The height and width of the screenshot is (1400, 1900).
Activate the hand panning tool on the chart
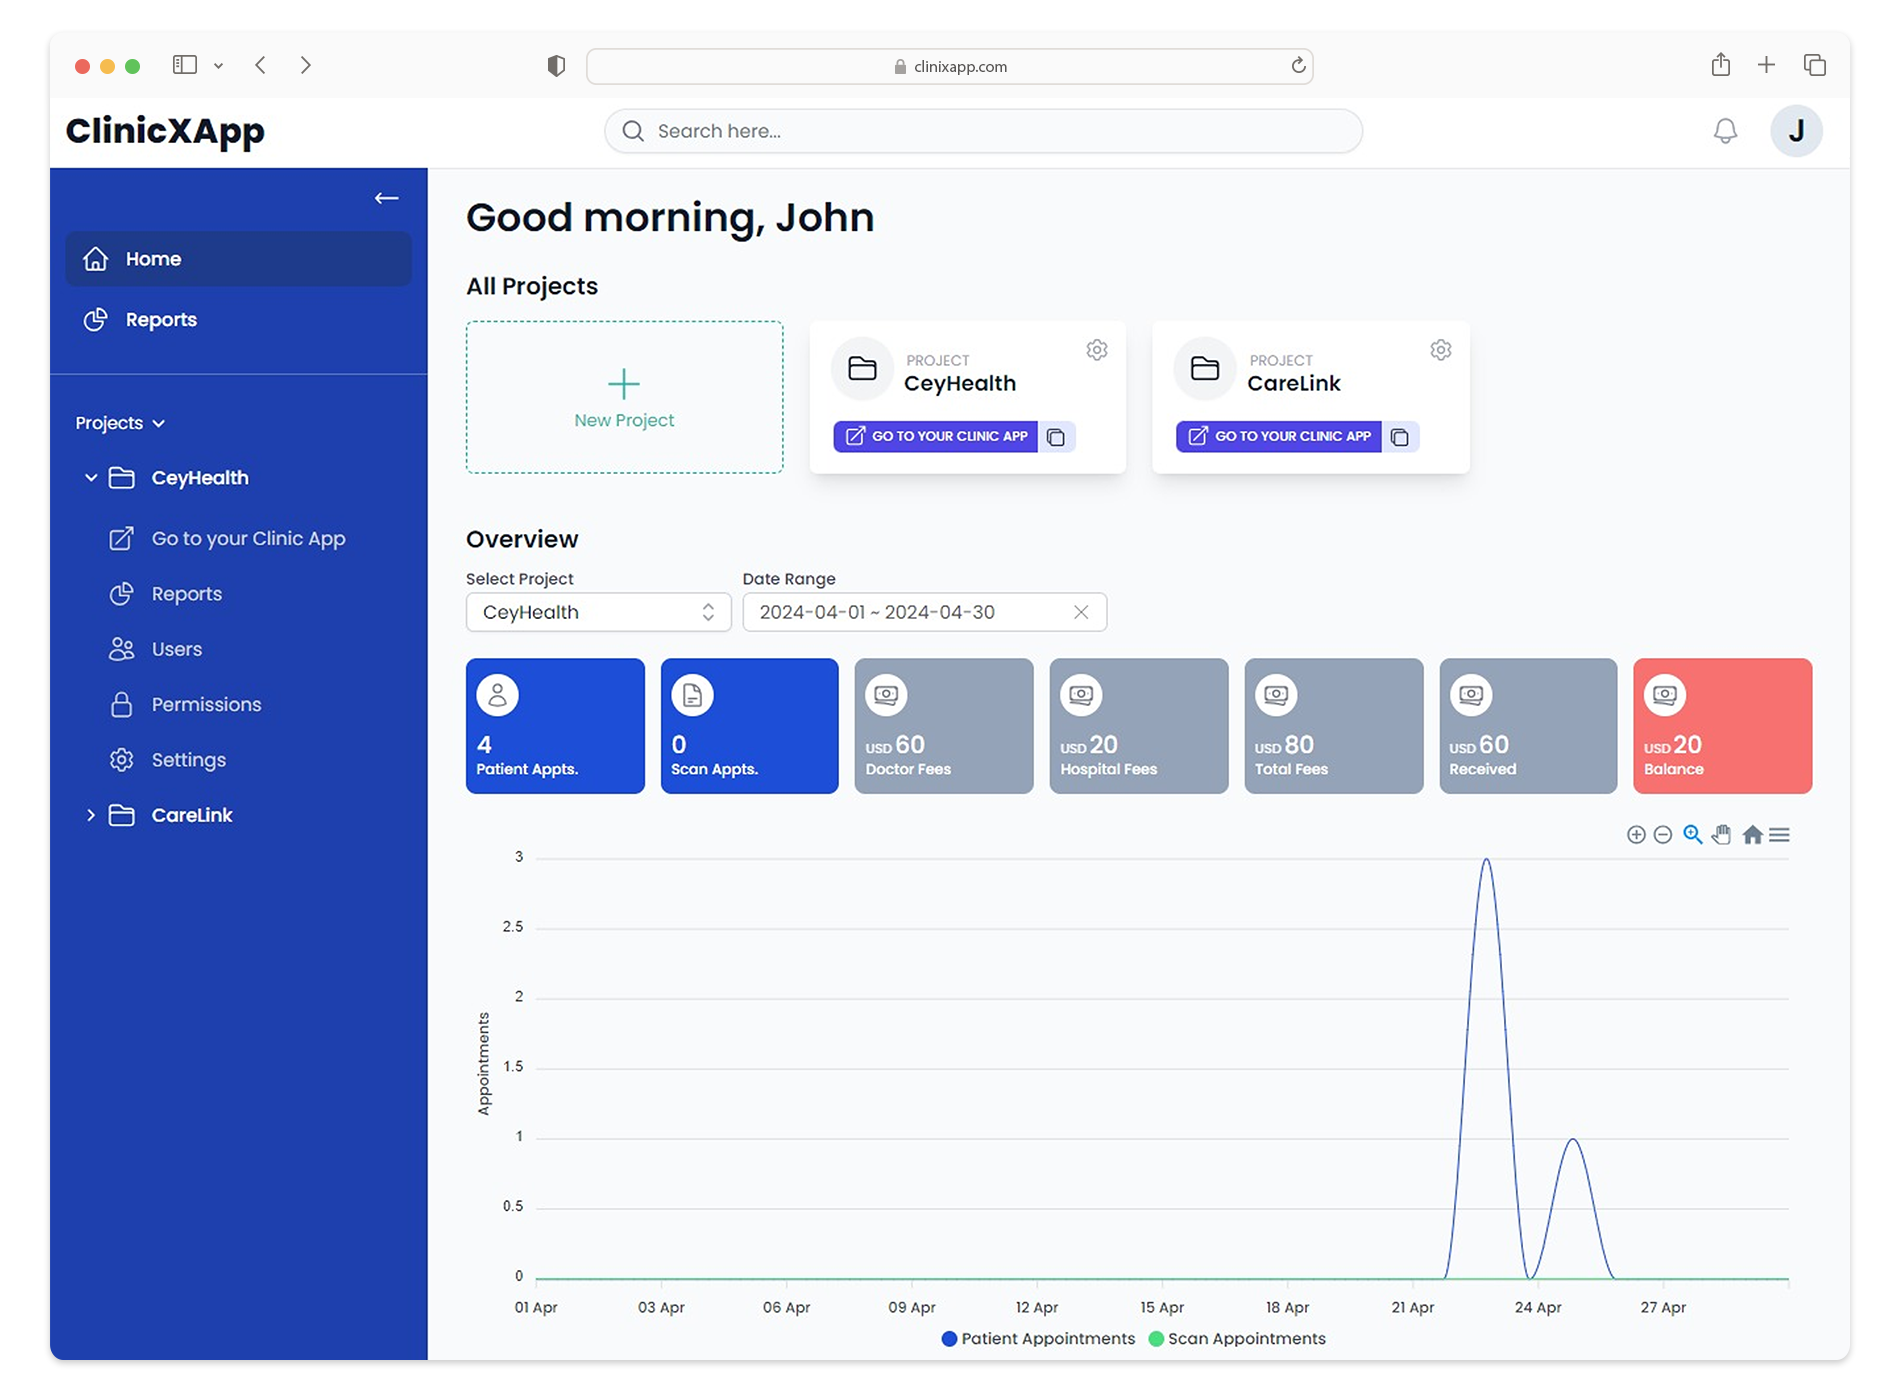(x=1722, y=835)
